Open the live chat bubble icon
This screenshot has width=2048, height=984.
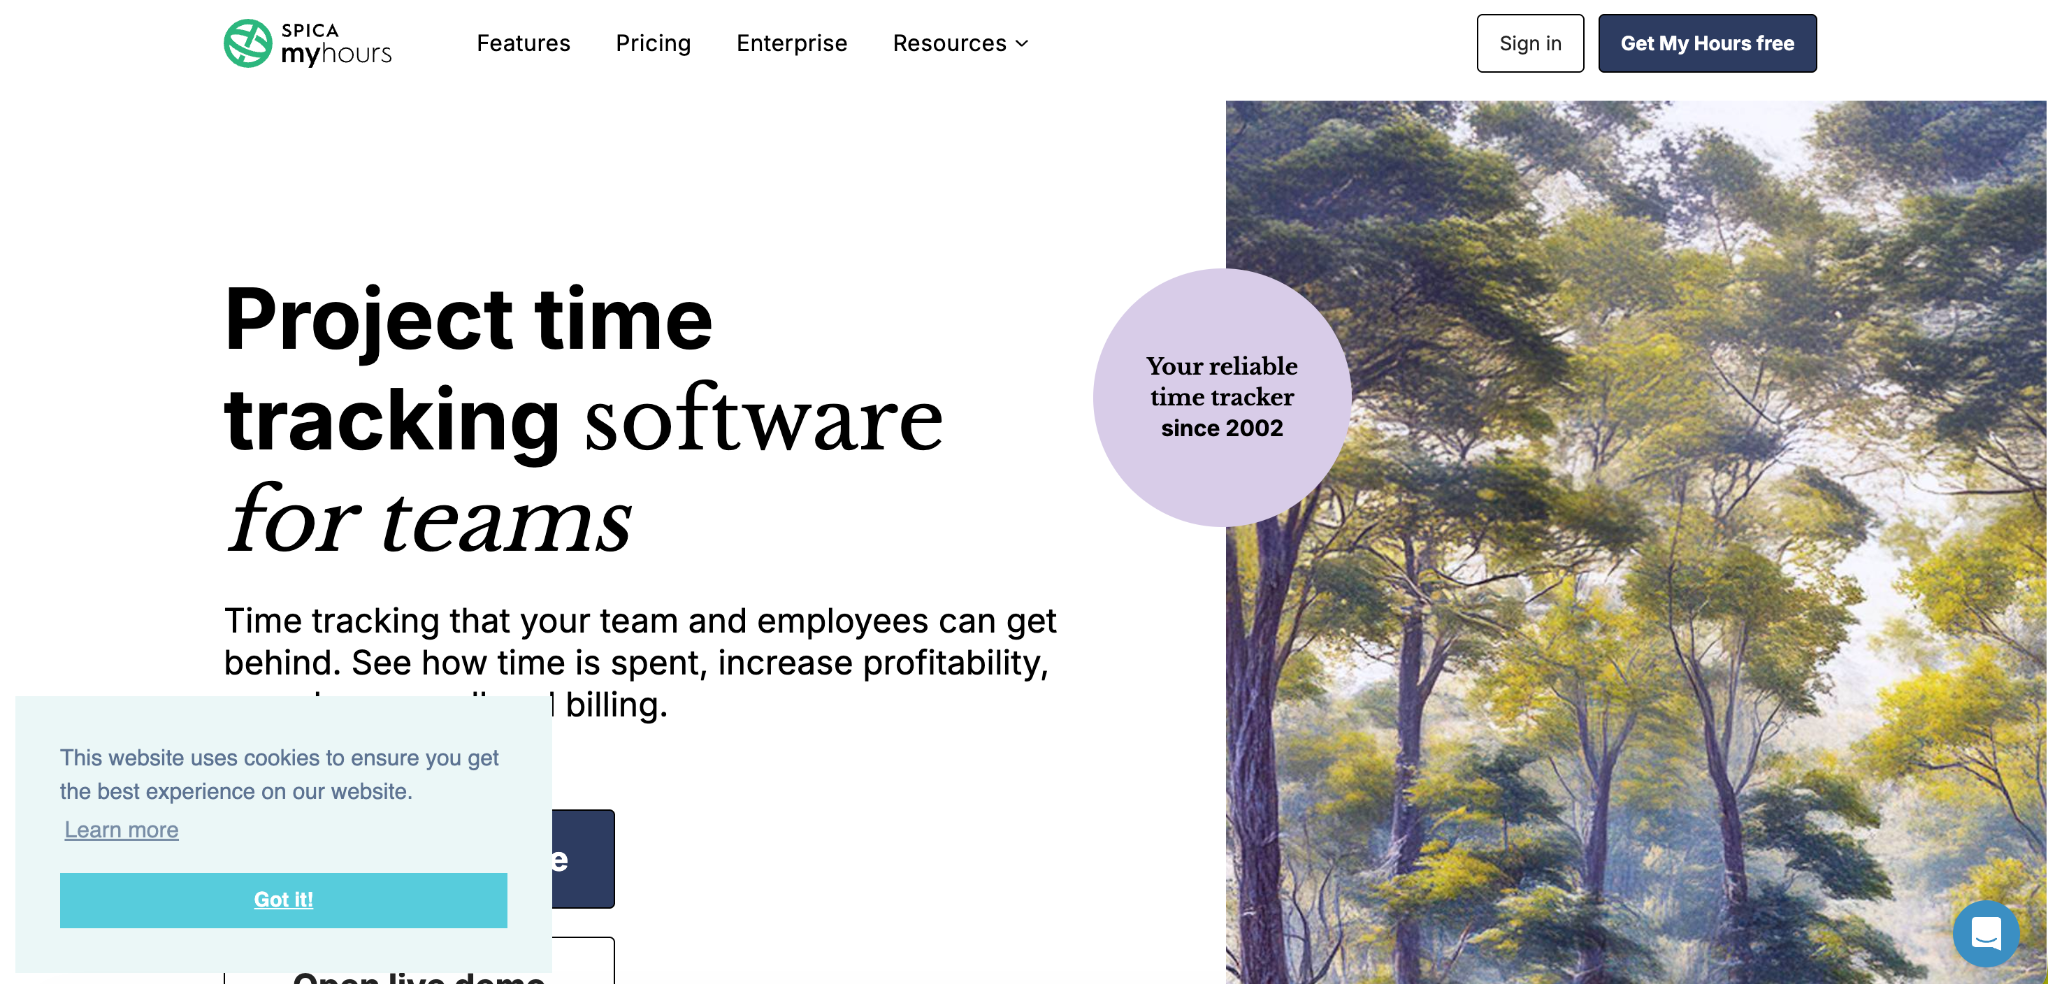coord(1986,933)
